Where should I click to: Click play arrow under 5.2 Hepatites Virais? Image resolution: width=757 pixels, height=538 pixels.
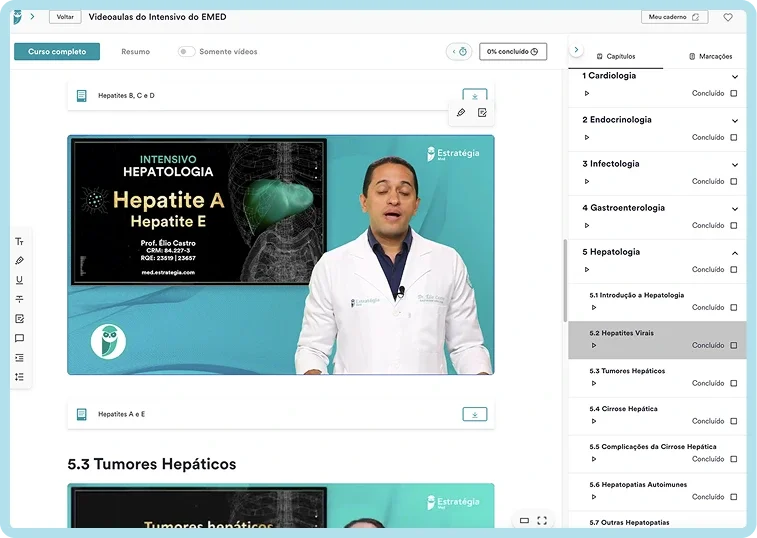[594, 345]
